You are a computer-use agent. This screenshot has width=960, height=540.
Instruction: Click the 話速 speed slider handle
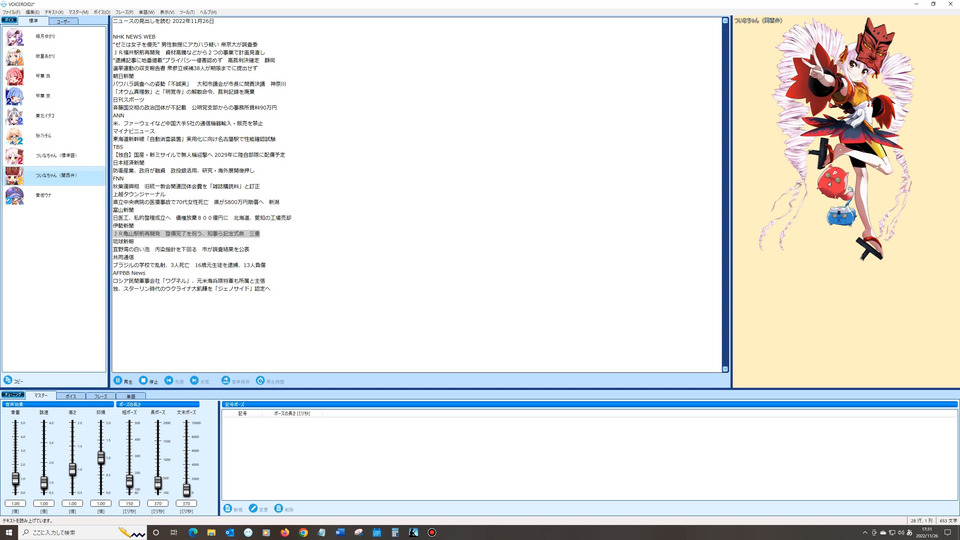(44, 483)
